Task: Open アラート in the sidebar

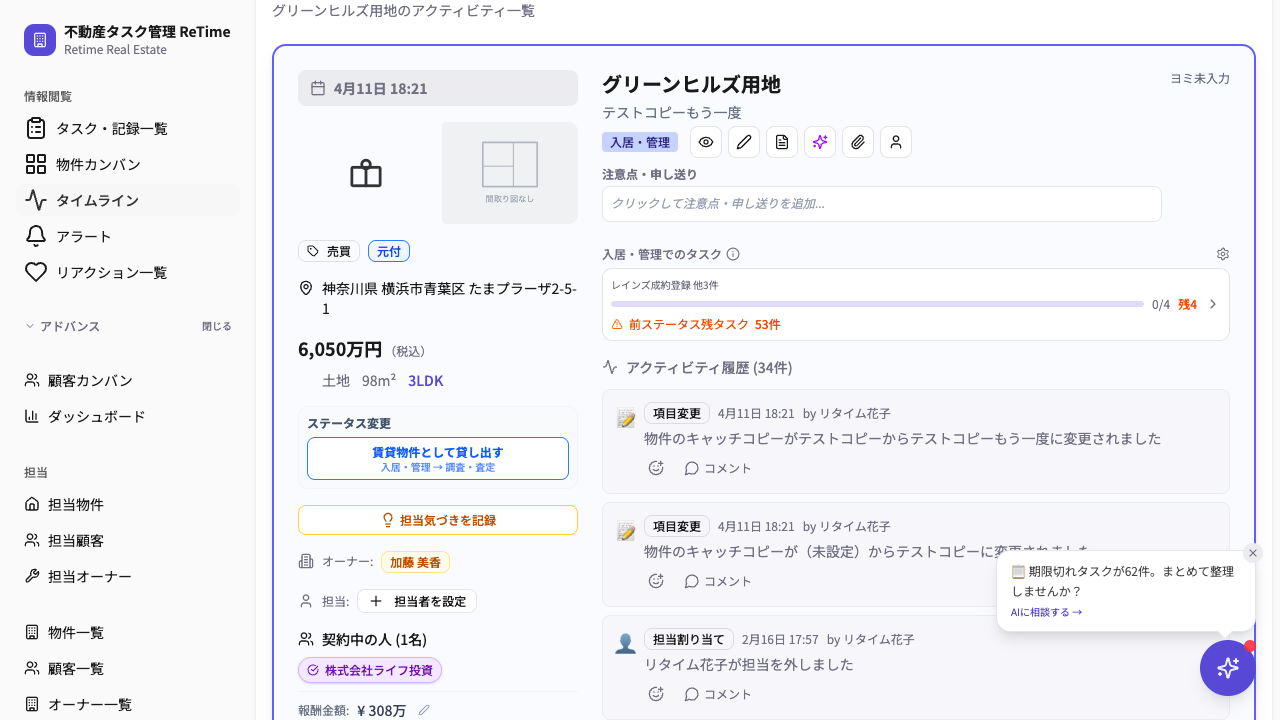Action: [x=128, y=236]
